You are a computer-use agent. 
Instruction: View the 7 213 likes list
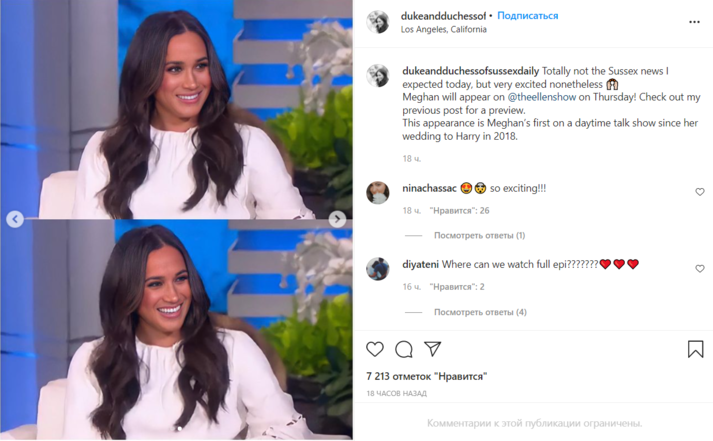pos(427,376)
